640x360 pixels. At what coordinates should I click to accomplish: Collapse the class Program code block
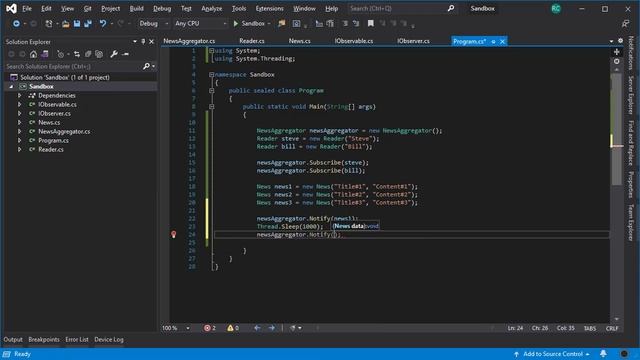click(x=211, y=91)
